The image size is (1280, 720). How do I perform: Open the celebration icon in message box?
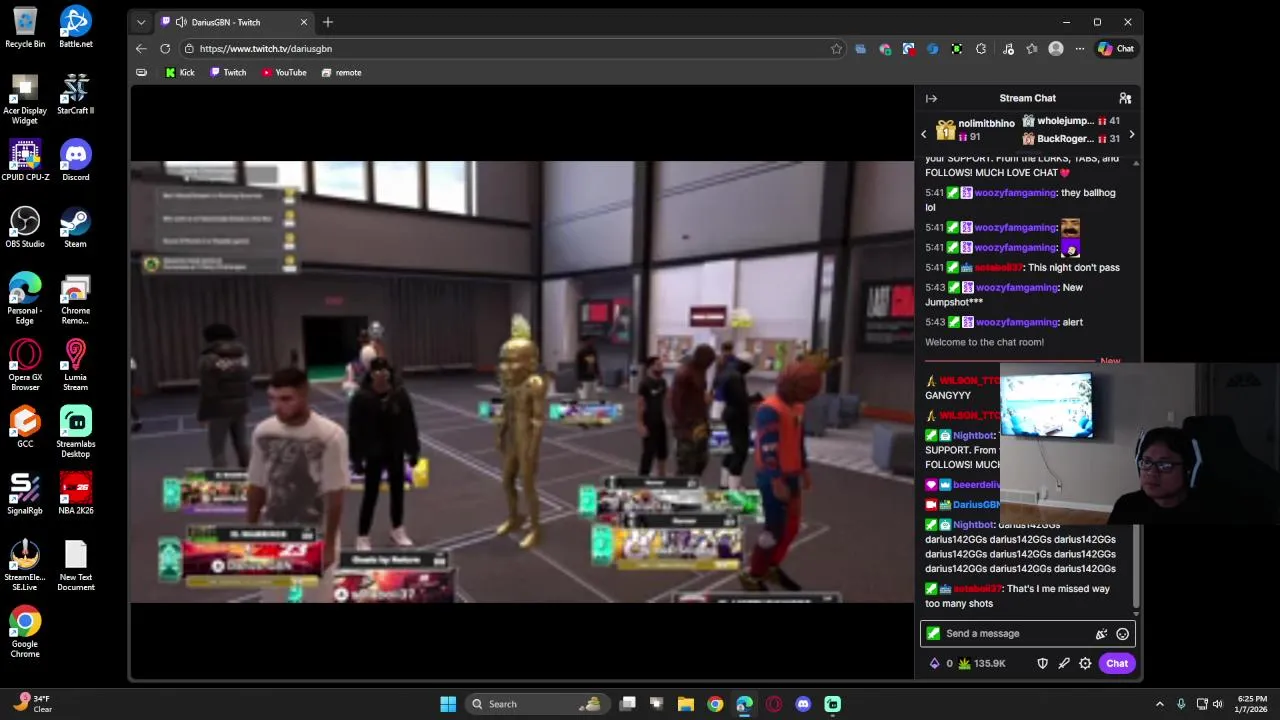1101,634
